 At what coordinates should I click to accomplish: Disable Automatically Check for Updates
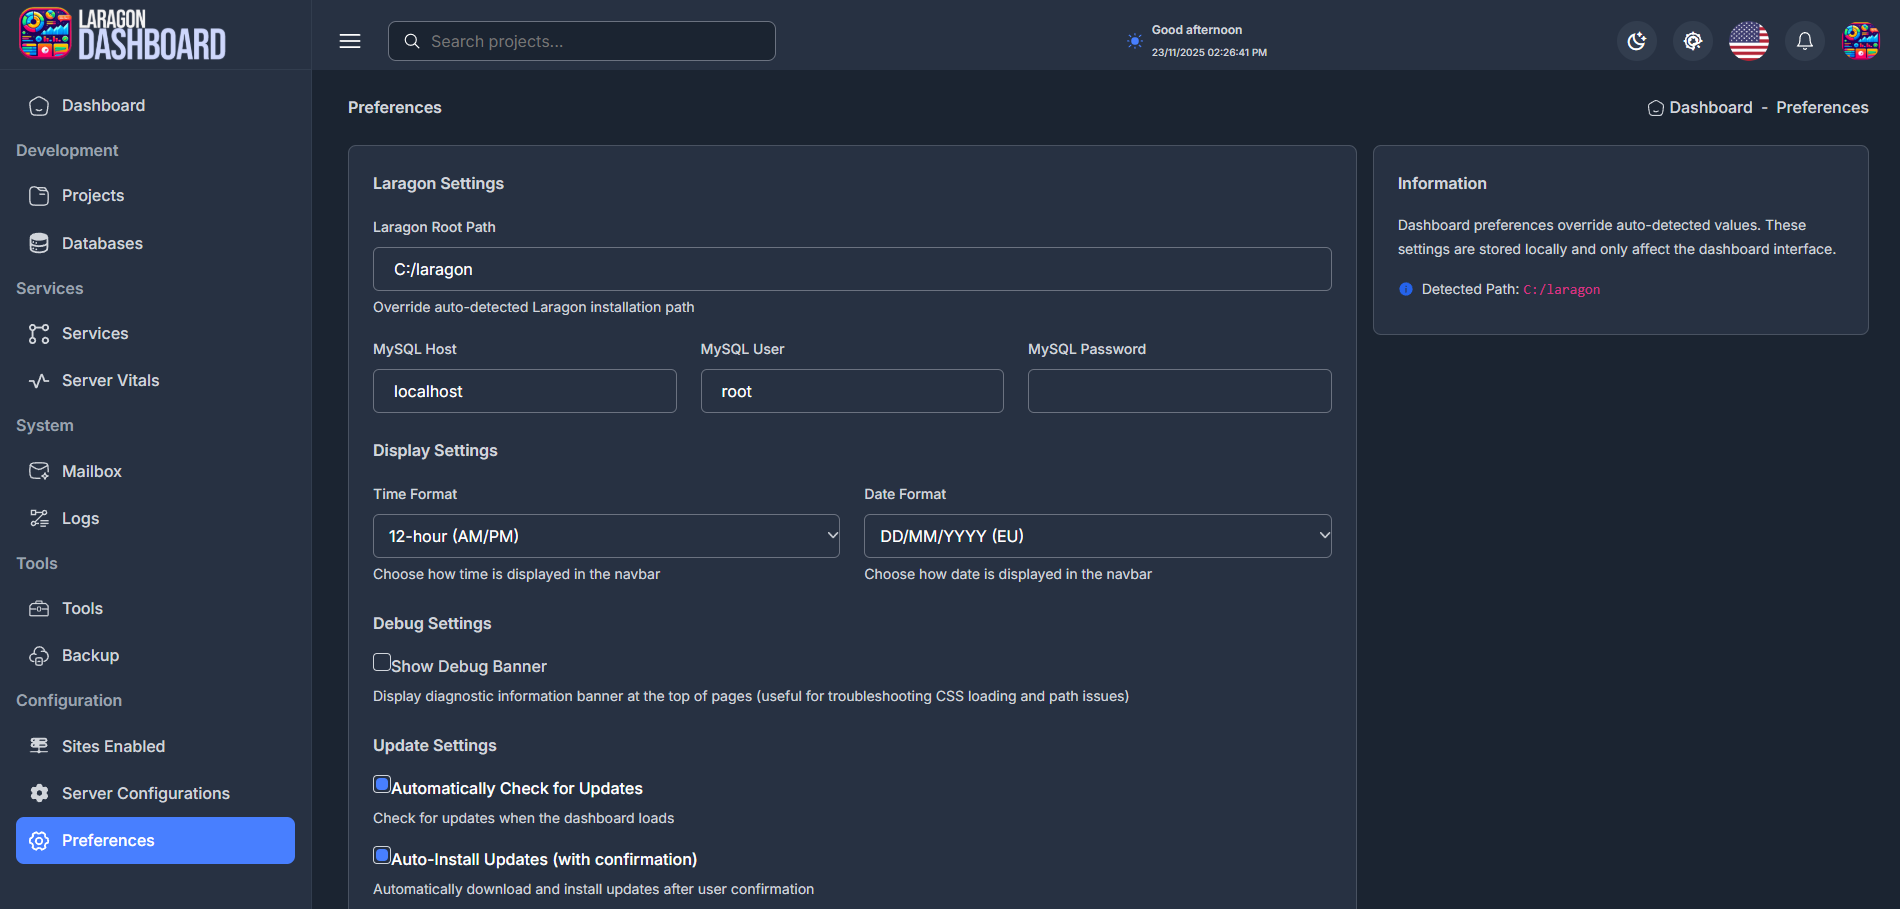[x=381, y=784]
